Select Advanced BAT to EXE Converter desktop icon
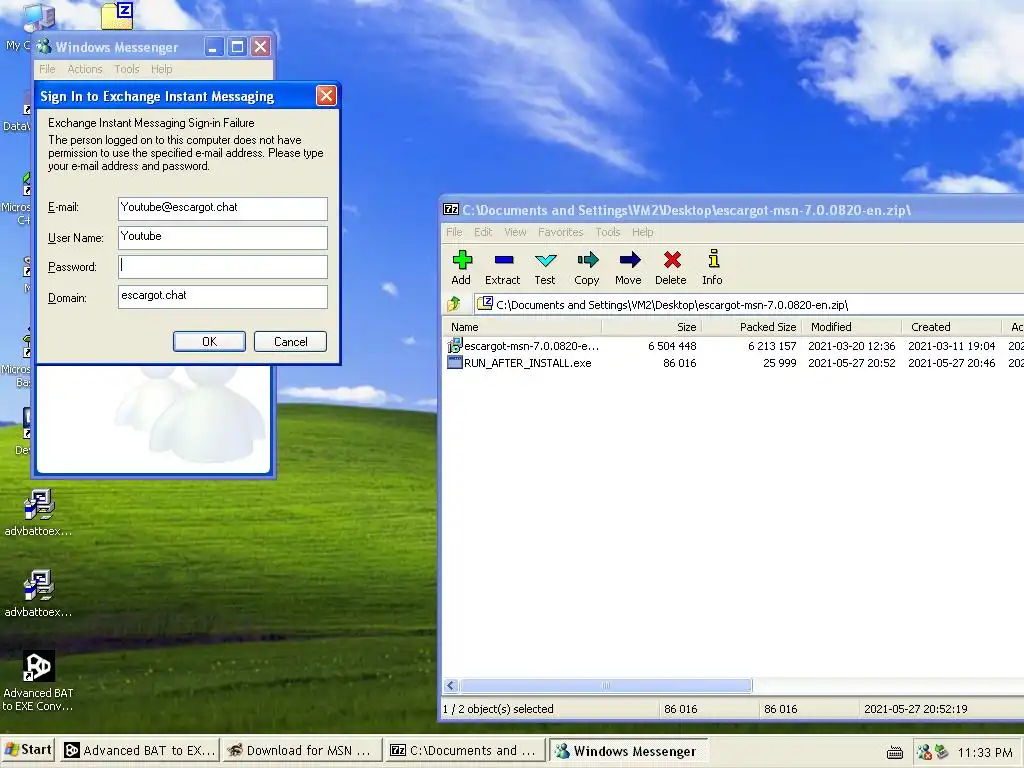The image size is (1024, 768). coord(38,666)
